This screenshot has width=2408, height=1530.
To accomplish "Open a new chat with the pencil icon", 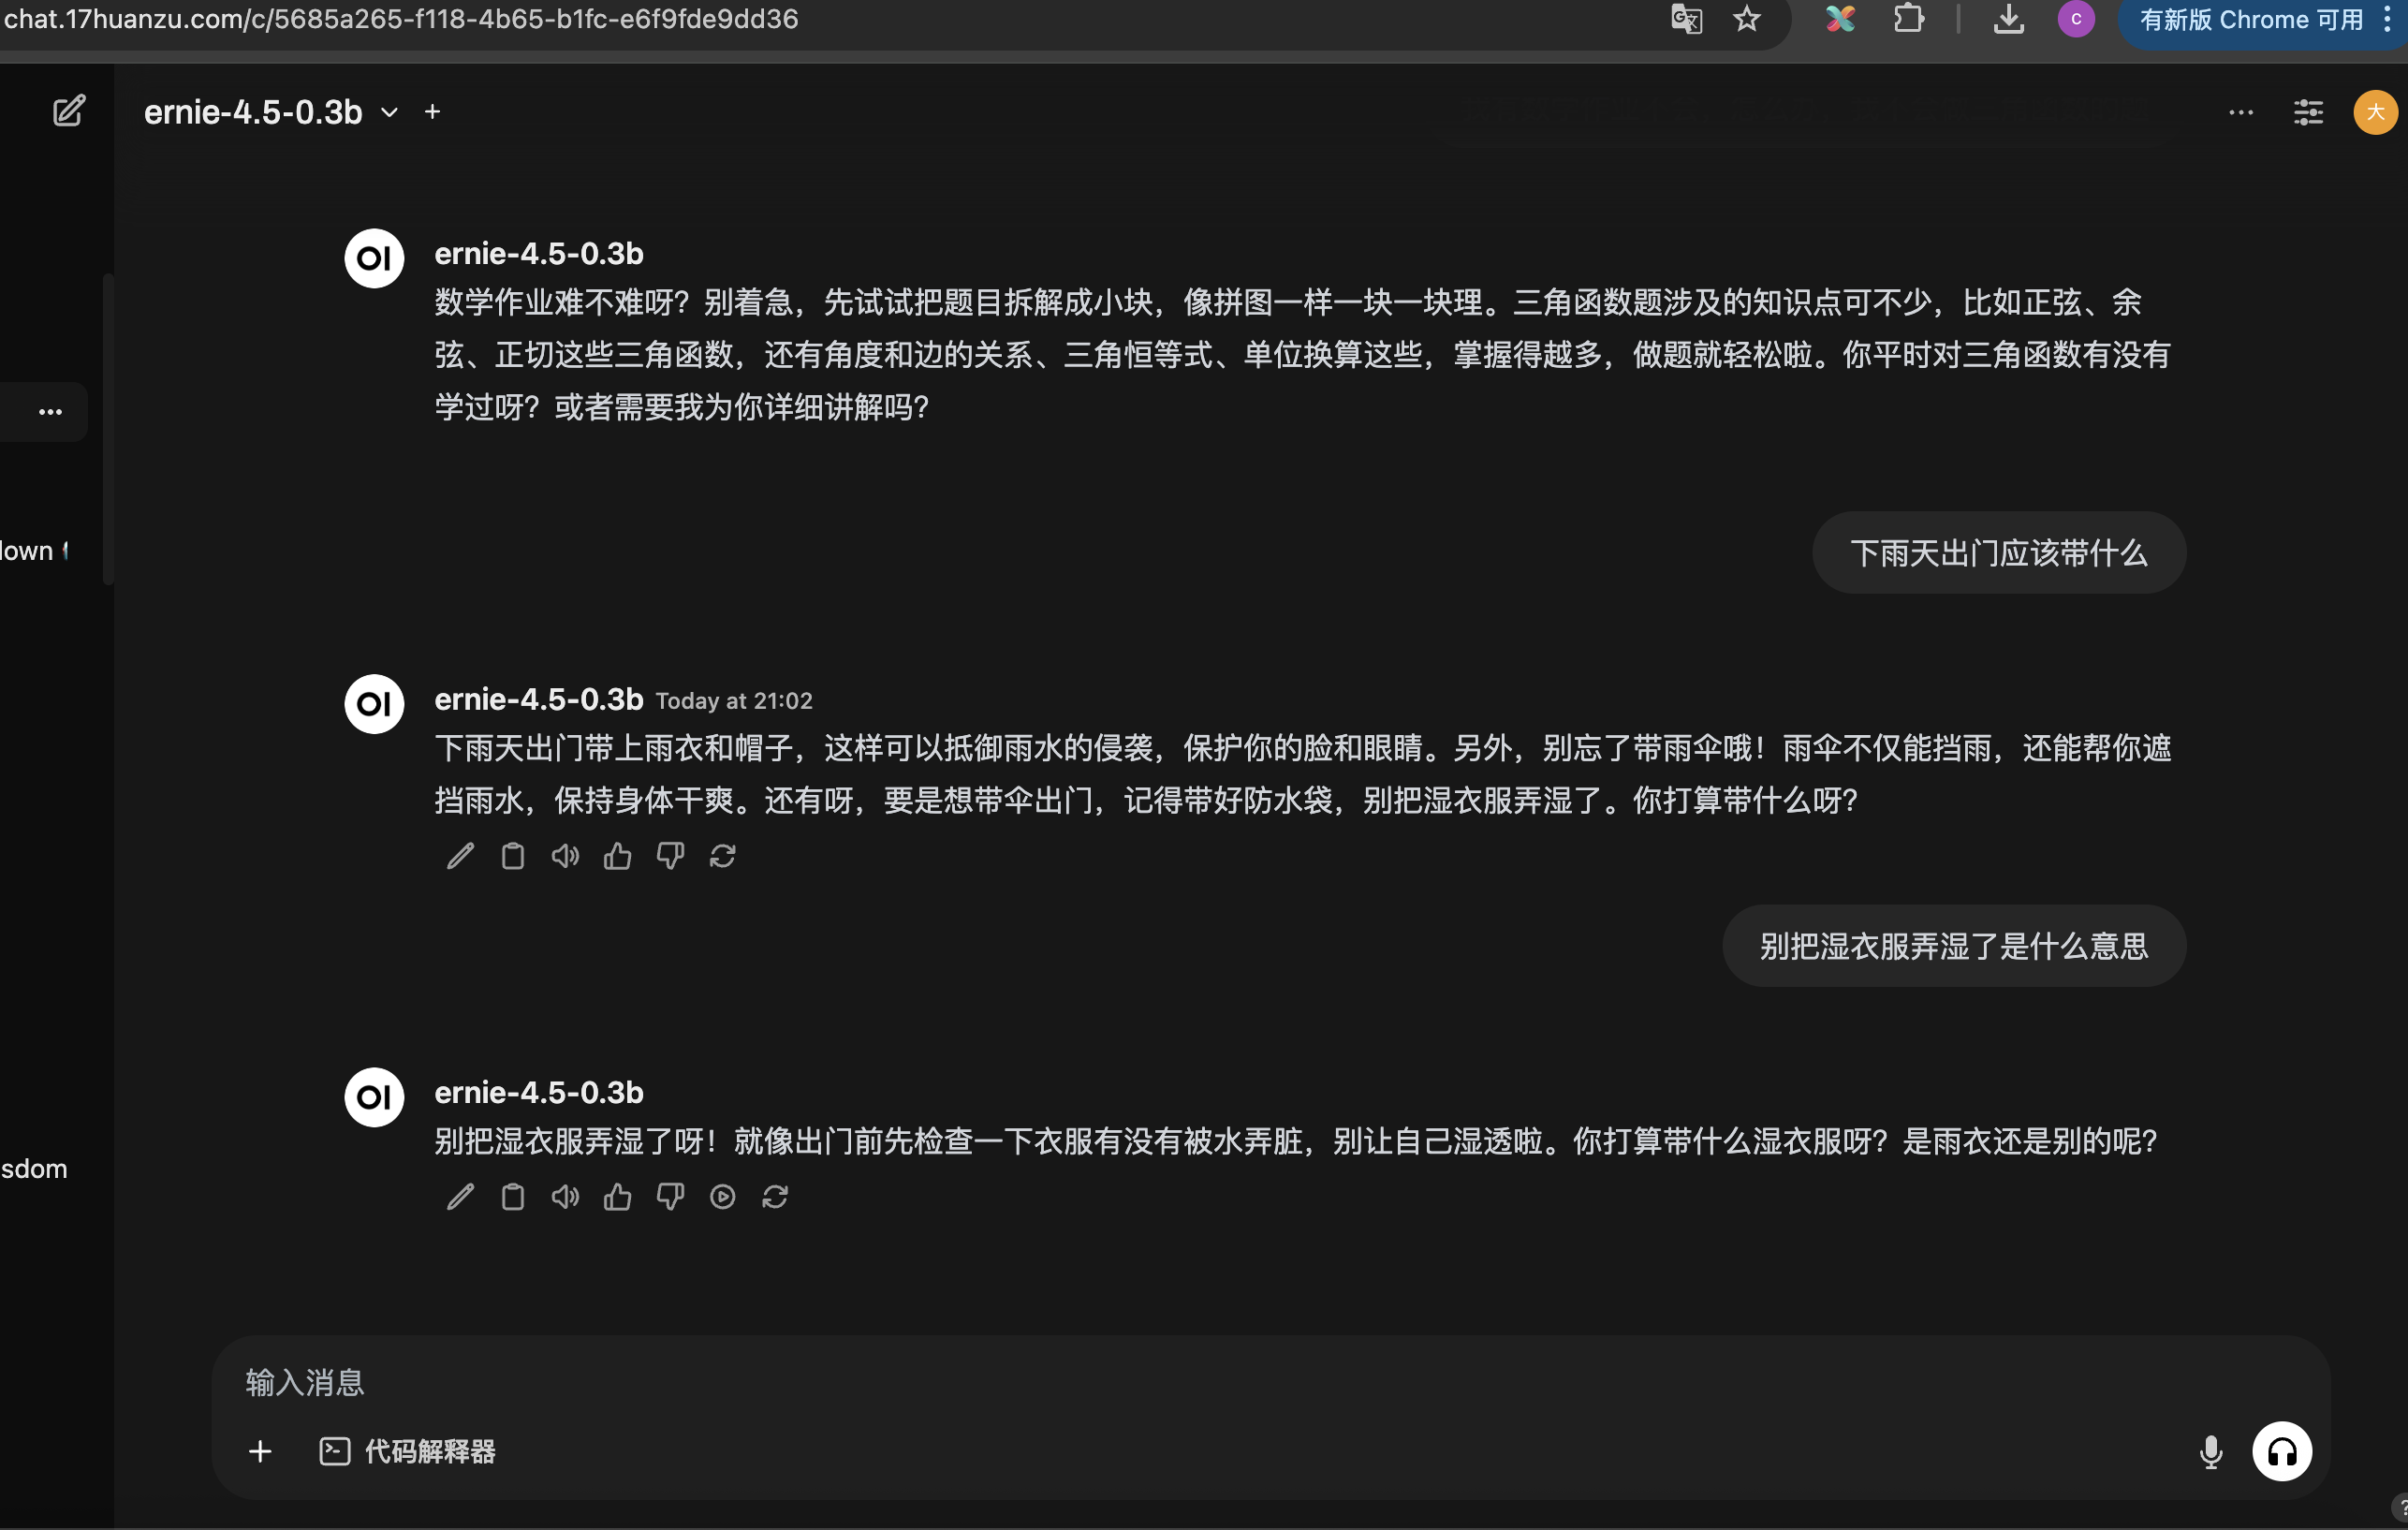I will coord(68,111).
